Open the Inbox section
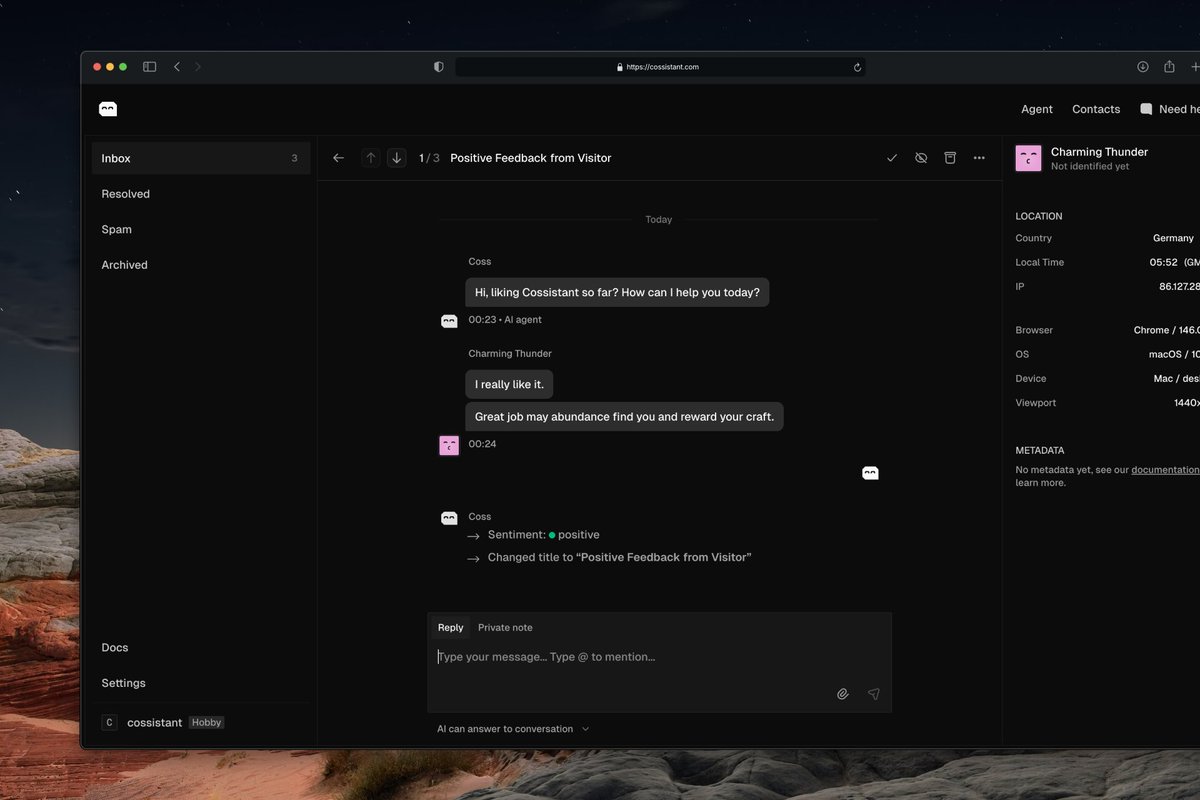 [201, 158]
